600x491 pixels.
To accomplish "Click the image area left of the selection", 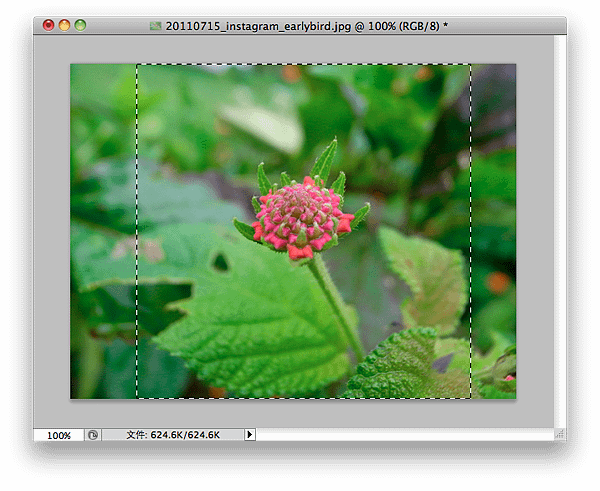I will 103,231.
